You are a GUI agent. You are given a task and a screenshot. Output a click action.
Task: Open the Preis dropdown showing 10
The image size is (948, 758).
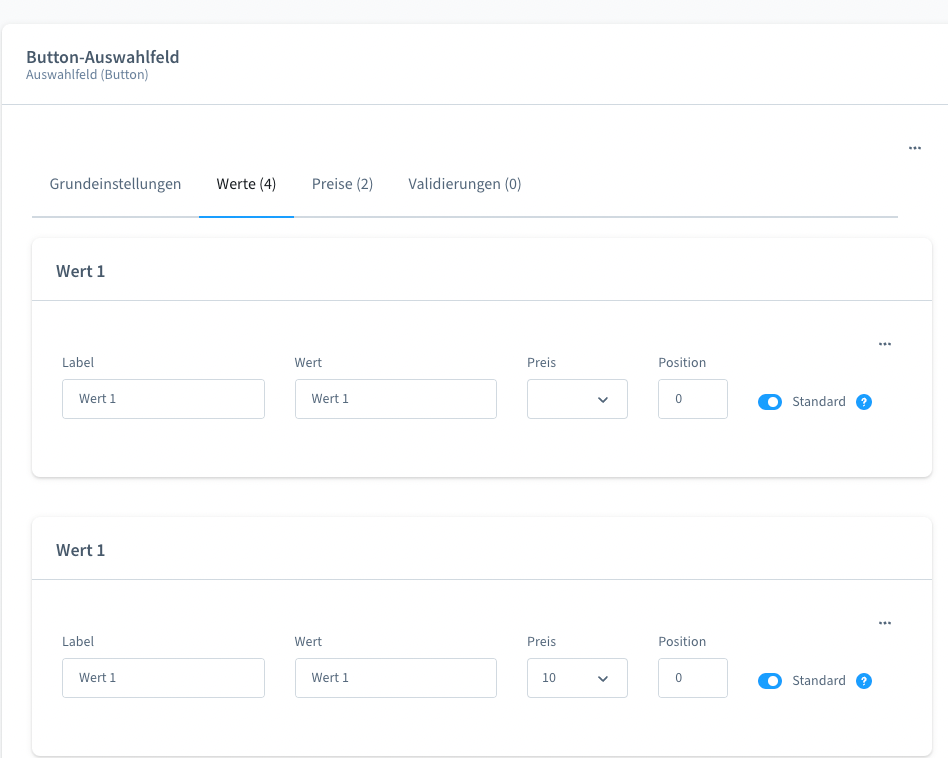pos(577,678)
